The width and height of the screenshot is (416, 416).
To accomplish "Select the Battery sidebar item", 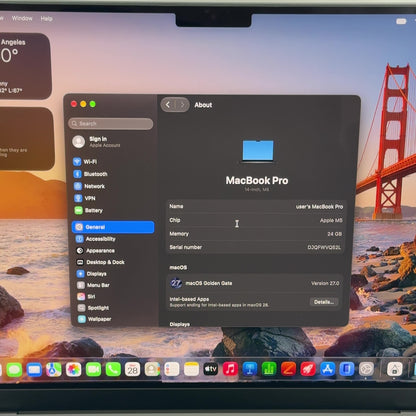I will (x=89, y=210).
